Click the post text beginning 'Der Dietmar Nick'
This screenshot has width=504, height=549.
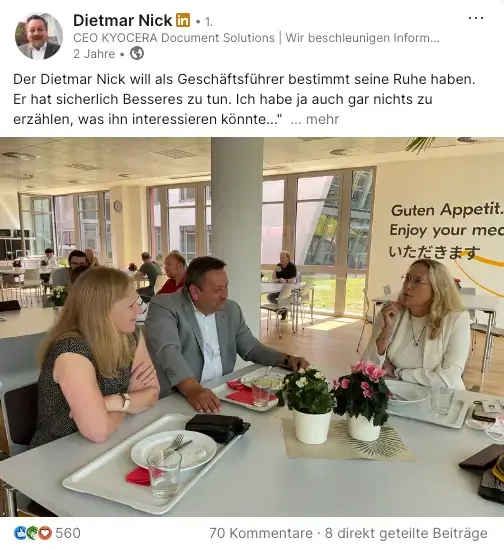coord(244,99)
